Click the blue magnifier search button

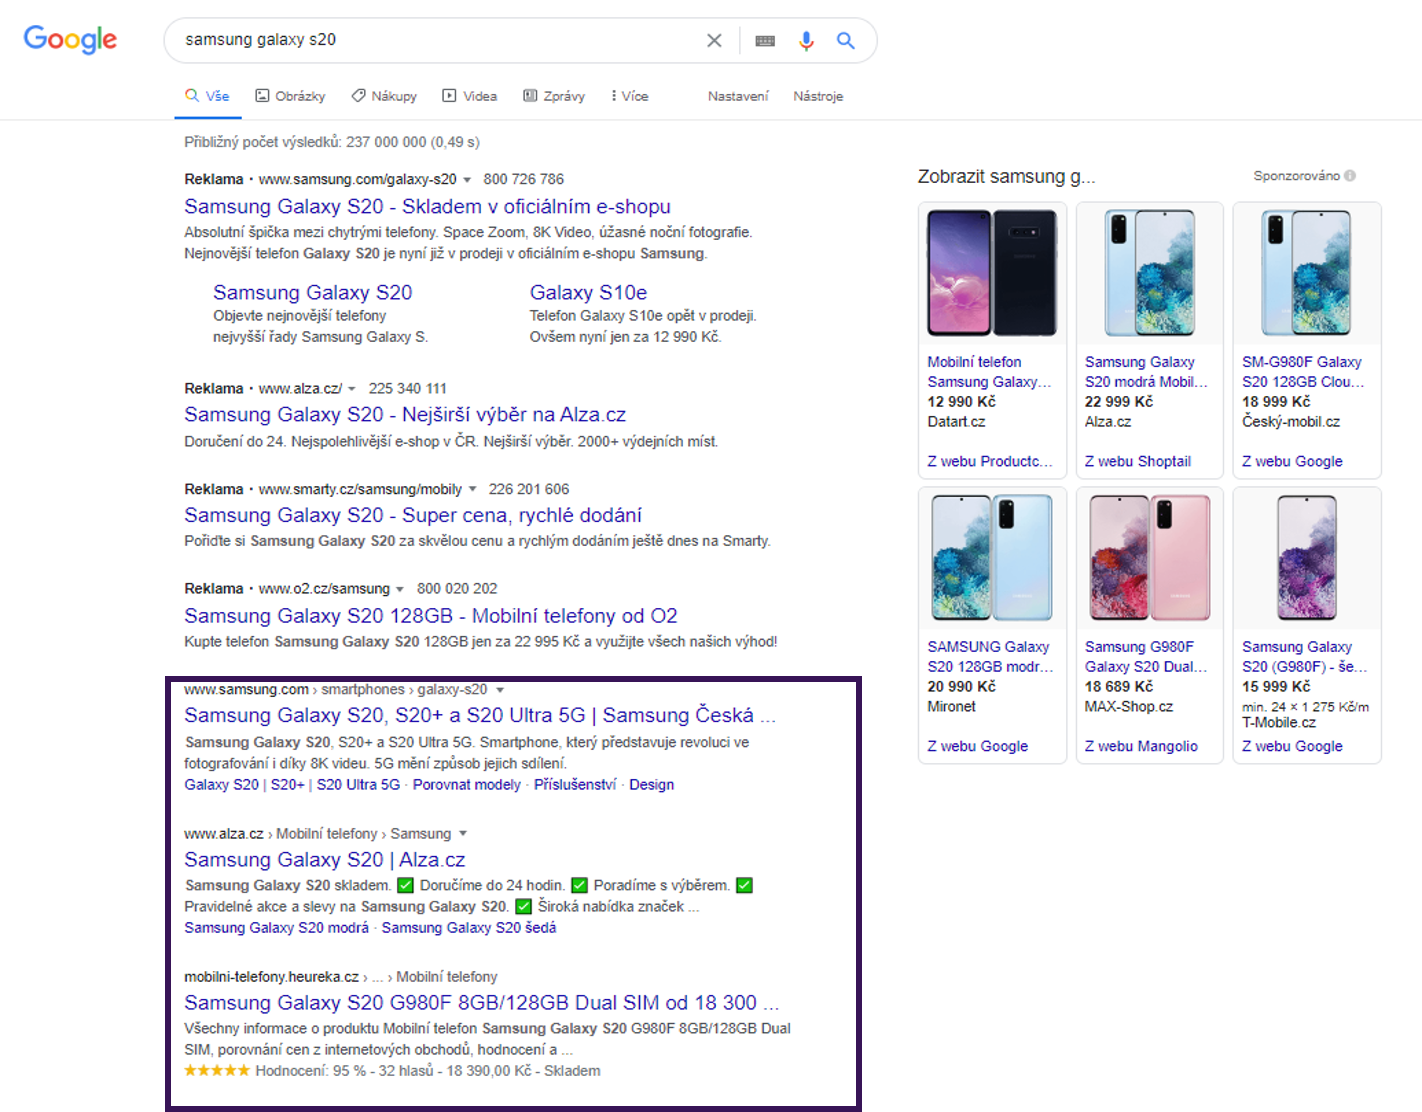pos(846,40)
